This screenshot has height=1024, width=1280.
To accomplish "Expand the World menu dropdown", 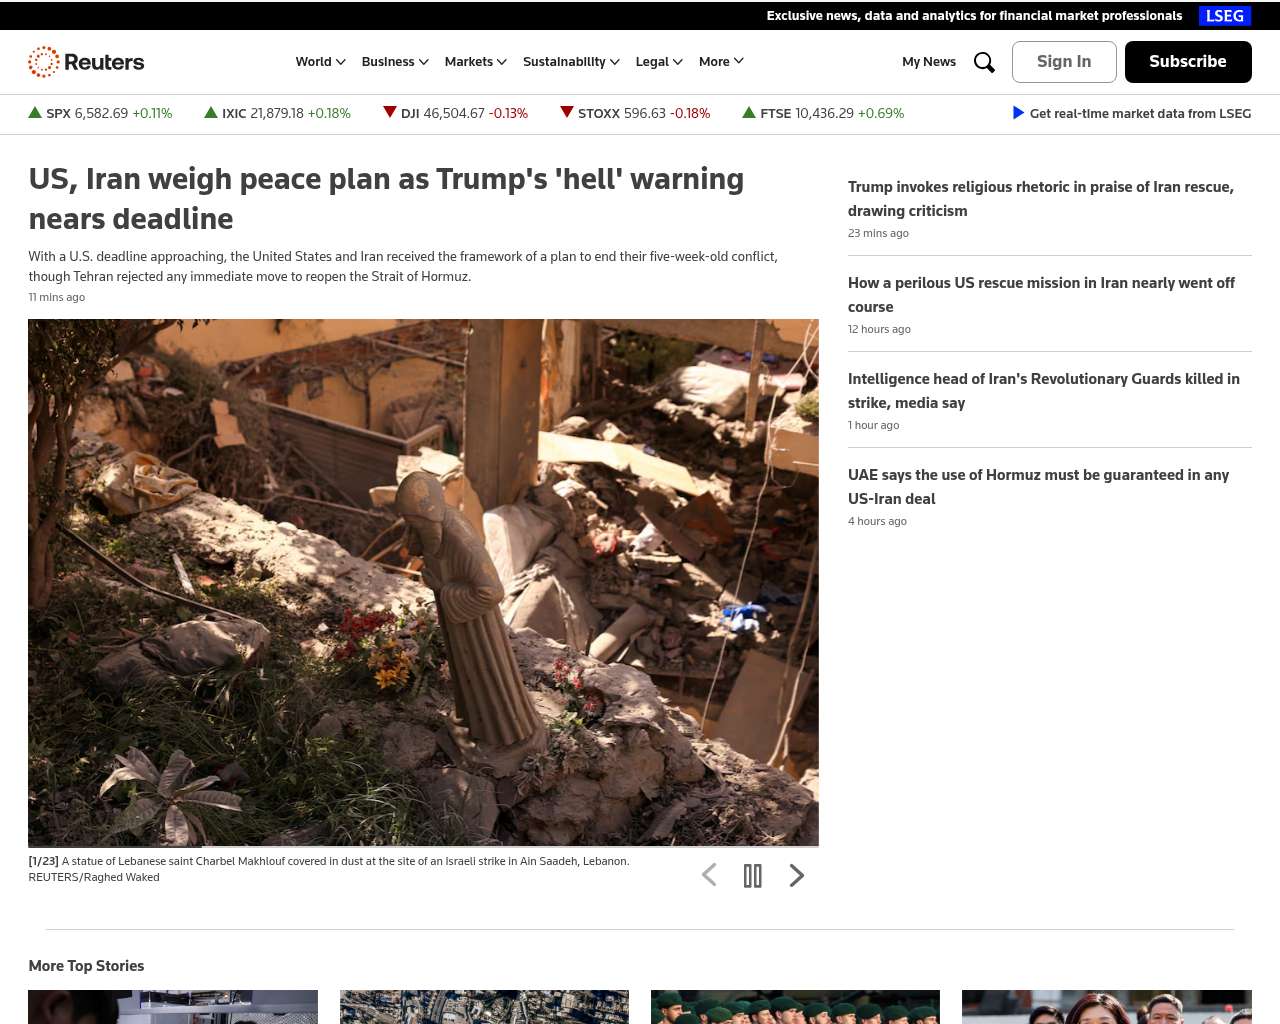I will (320, 62).
